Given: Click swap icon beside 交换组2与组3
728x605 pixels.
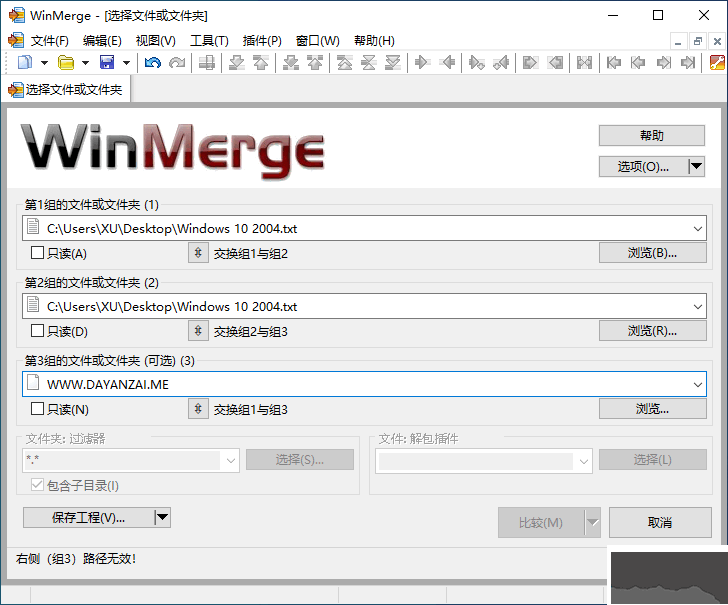Looking at the screenshot, I should (x=198, y=331).
